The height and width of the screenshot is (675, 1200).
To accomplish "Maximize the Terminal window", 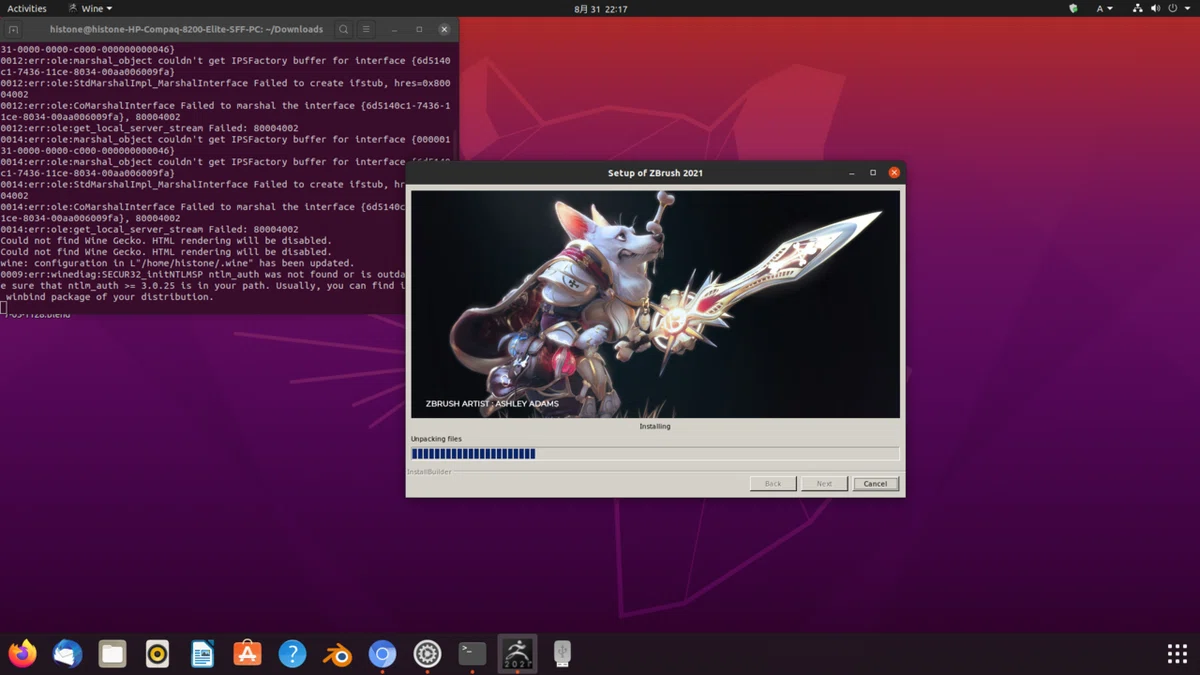I will (419, 30).
